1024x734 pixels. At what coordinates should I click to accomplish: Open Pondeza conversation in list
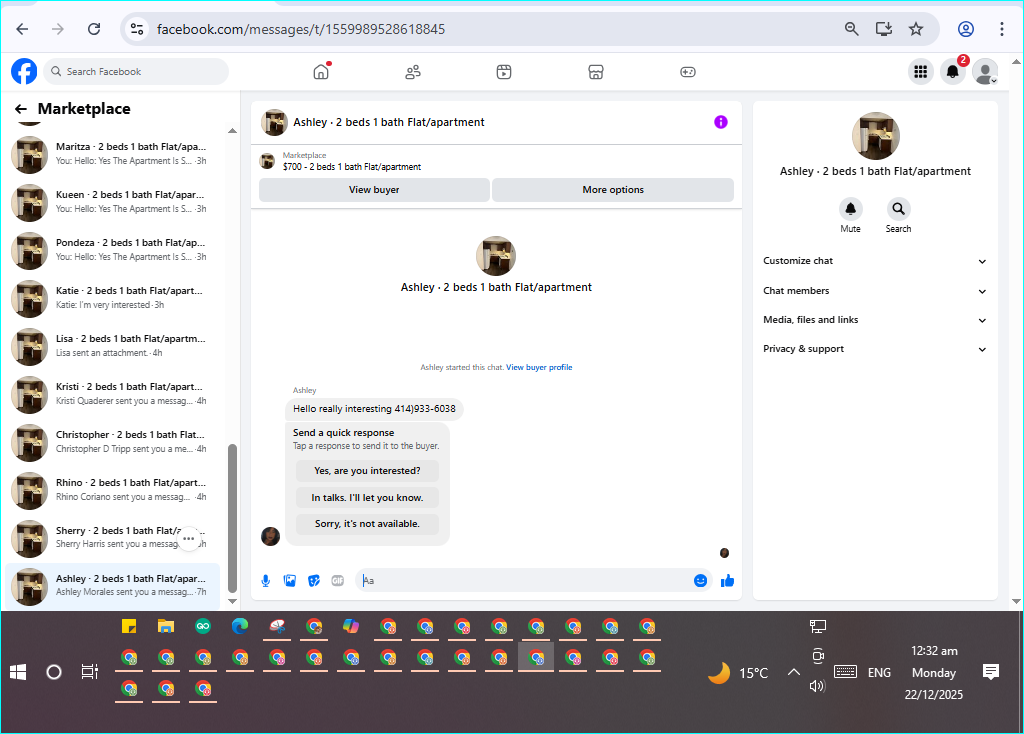112,250
